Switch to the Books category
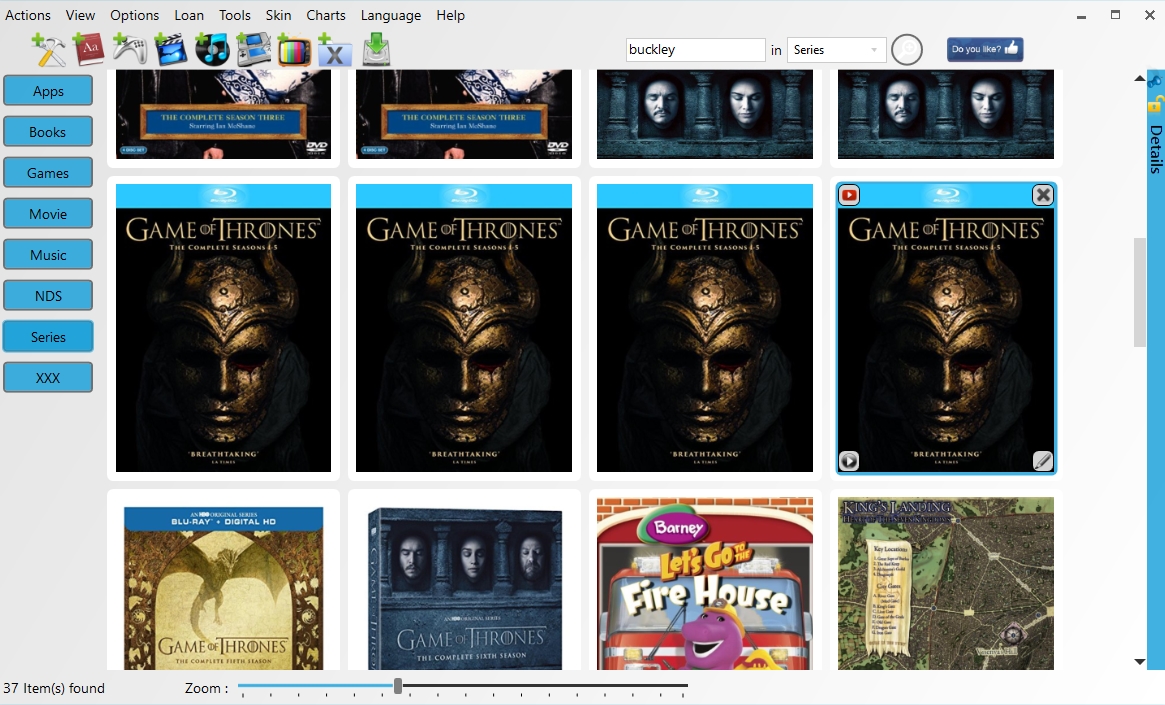 tap(48, 131)
